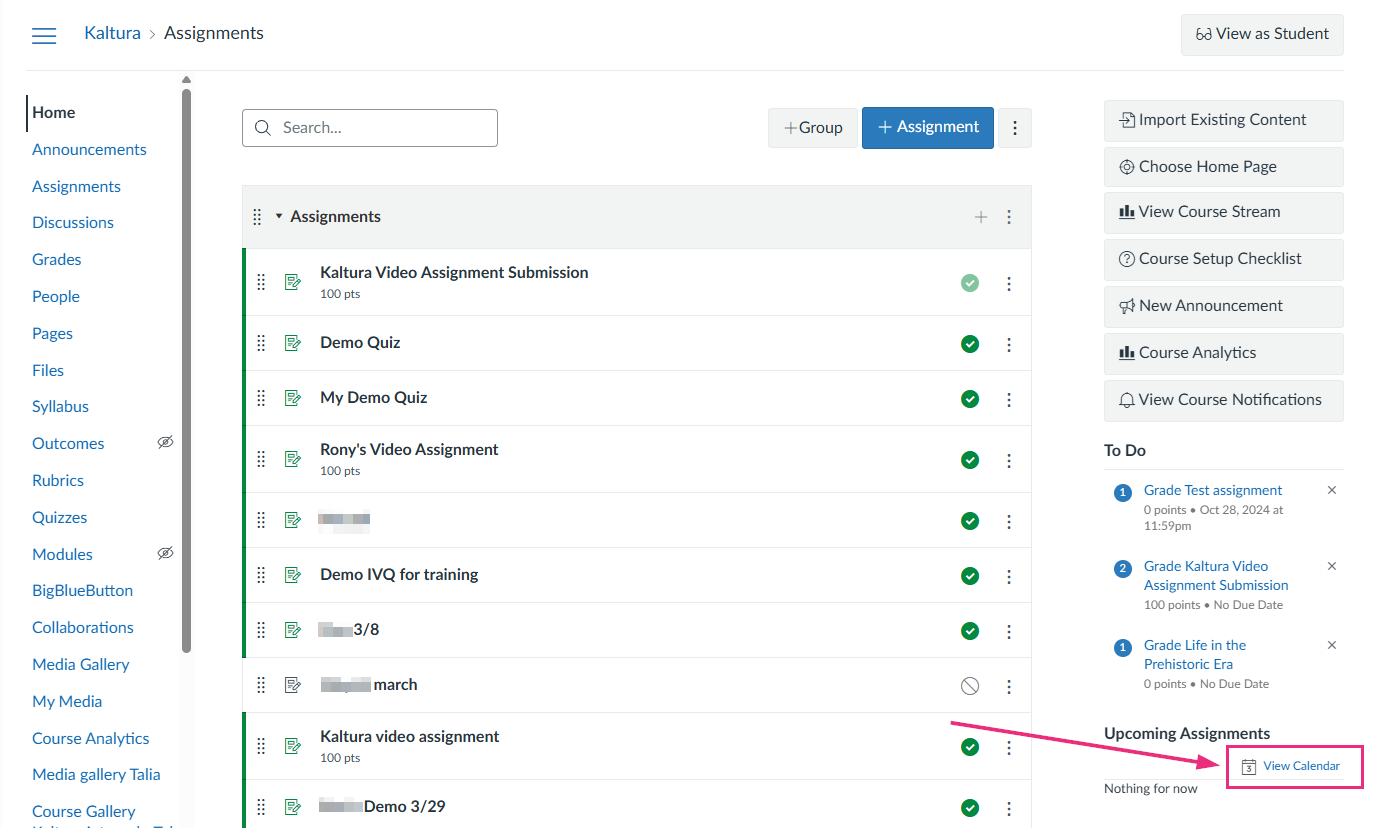1388x828 pixels.
Task: Click drag handle for My Demo Quiz
Action: (261, 398)
